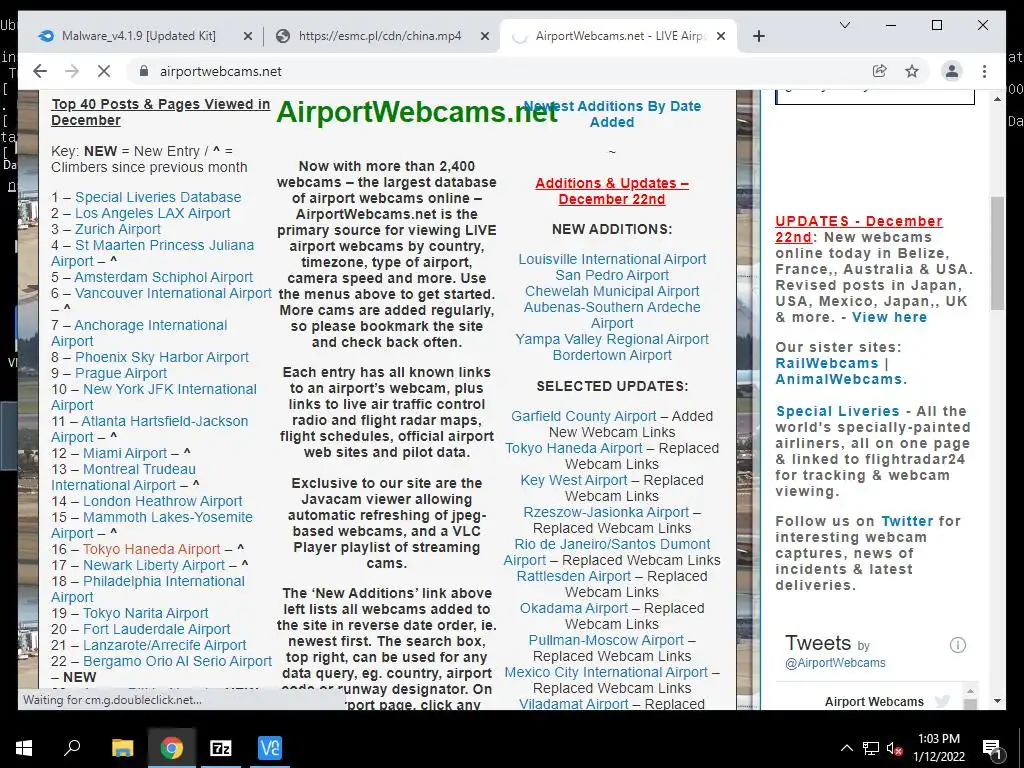This screenshot has height=768, width=1024.
Task: Open Garfield County Airport link
Action: 584,416
